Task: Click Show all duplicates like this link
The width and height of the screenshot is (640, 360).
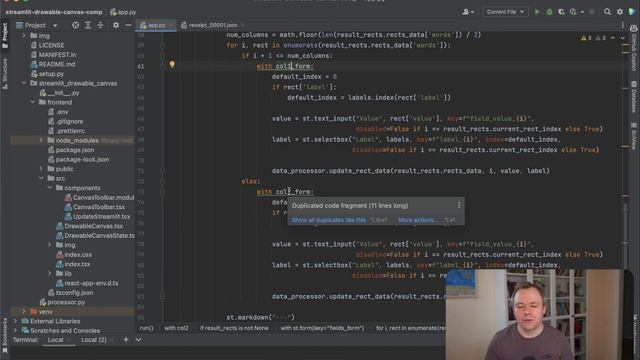Action: [329, 220]
